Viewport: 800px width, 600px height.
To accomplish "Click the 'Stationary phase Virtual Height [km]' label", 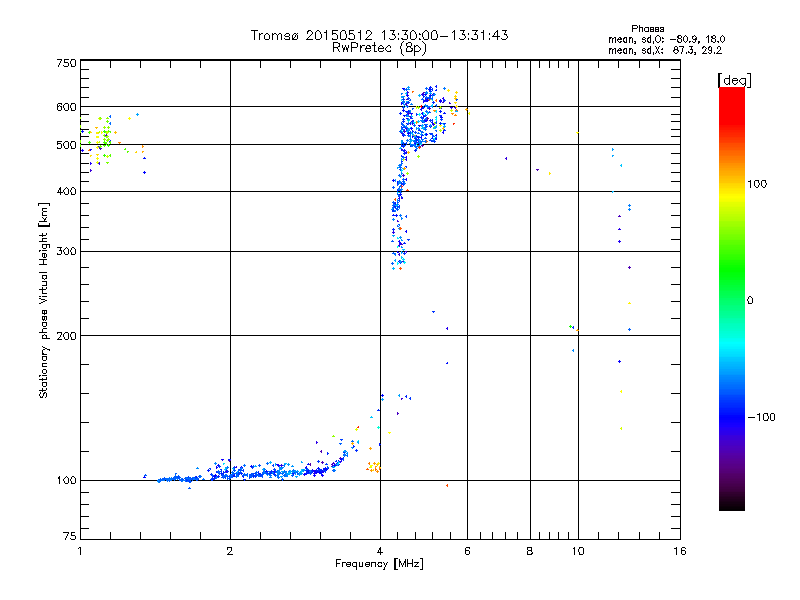I will 44,301.
